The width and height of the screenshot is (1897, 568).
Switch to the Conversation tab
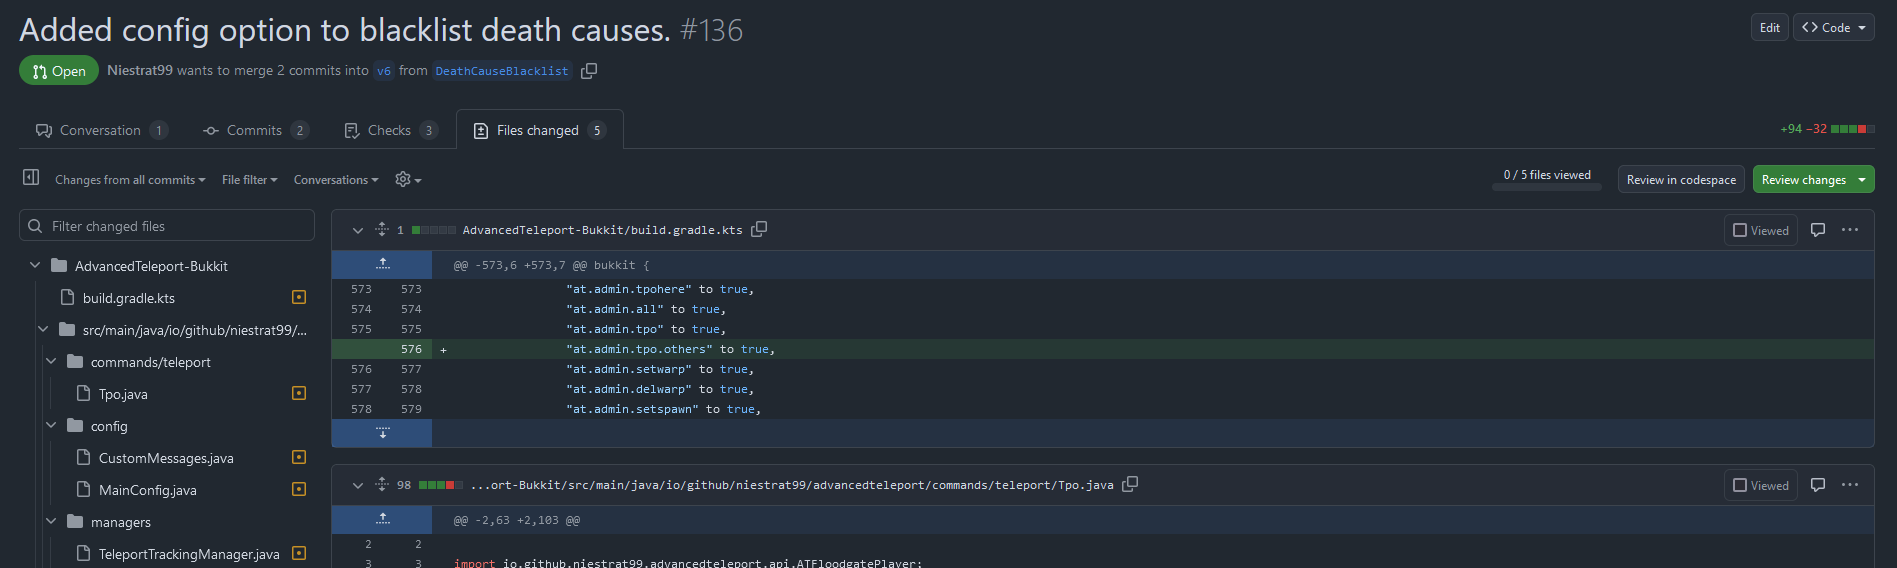point(101,130)
